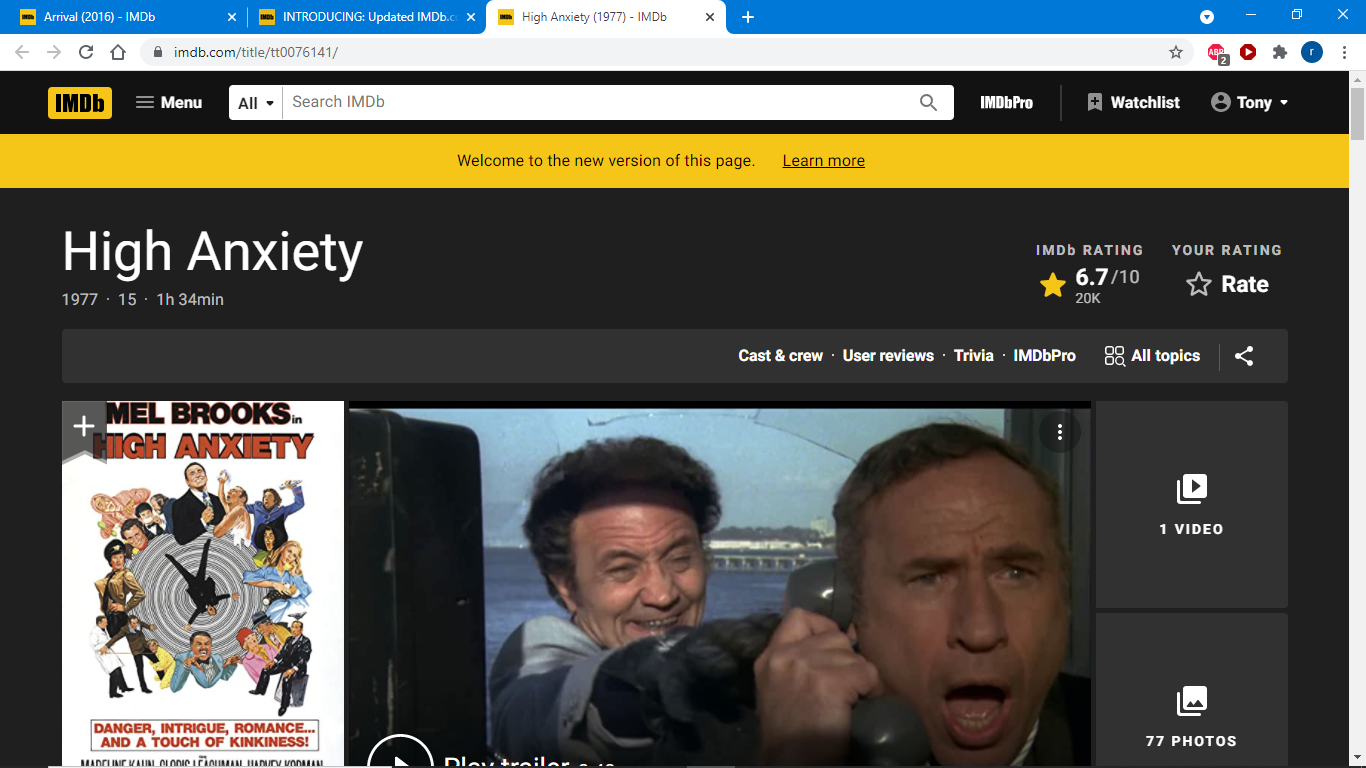Open the IMDbPro logo link in header
The width and height of the screenshot is (1366, 768).
tap(1006, 103)
